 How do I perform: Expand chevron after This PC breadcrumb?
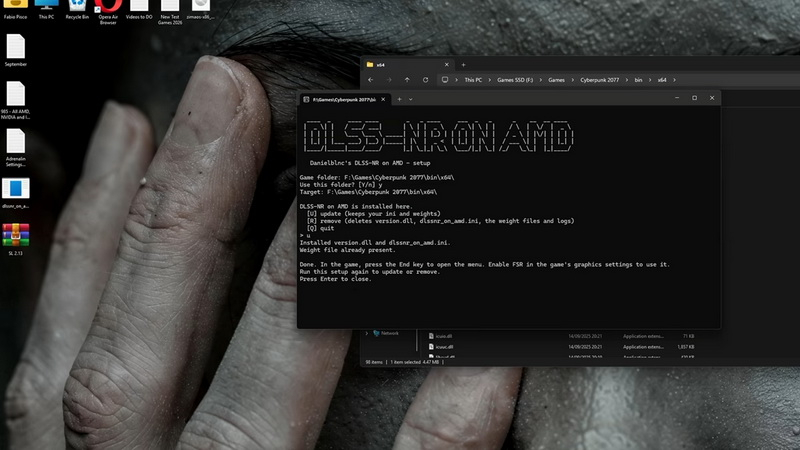coord(489,80)
